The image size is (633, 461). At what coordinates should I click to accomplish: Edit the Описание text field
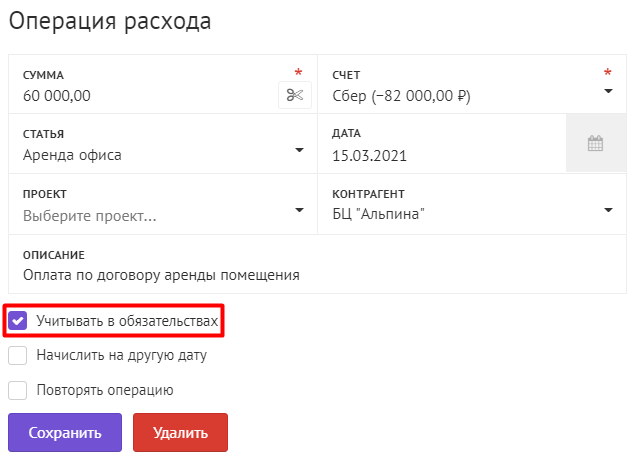pyautogui.click(x=317, y=264)
